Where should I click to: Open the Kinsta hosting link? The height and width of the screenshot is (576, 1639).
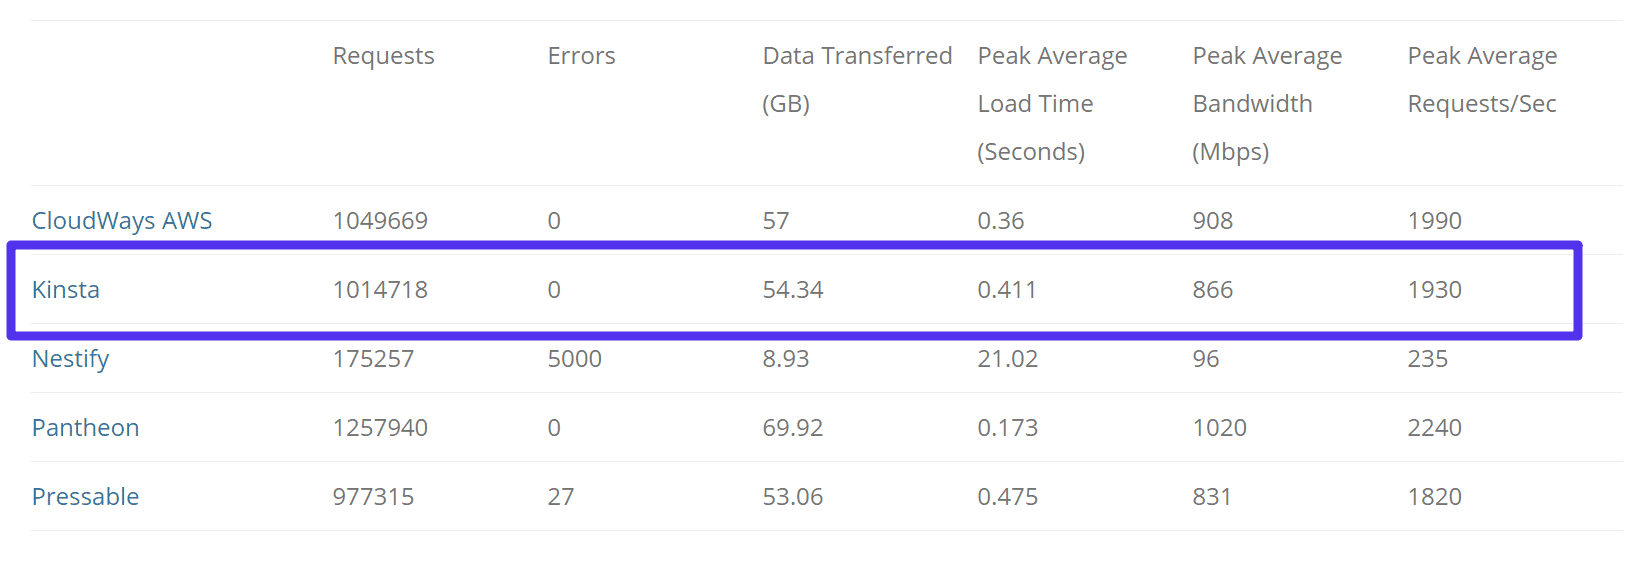pos(66,290)
